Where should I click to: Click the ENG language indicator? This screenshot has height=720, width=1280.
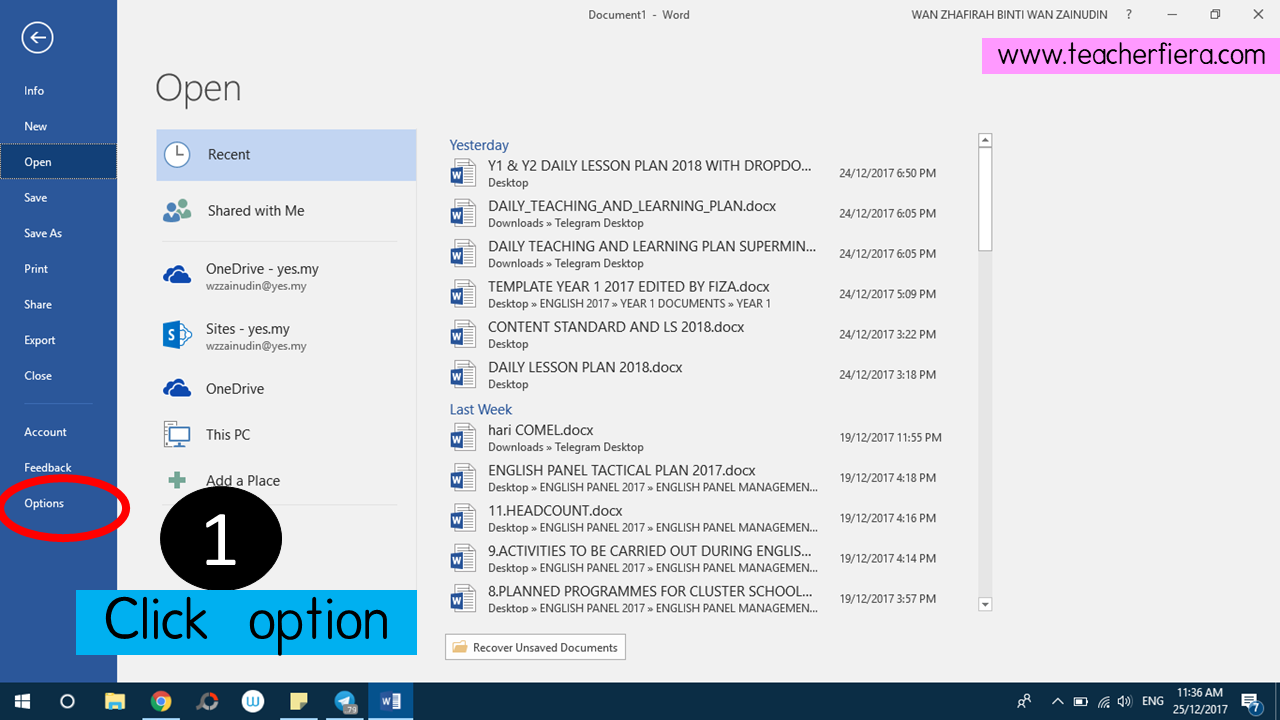click(x=1152, y=700)
